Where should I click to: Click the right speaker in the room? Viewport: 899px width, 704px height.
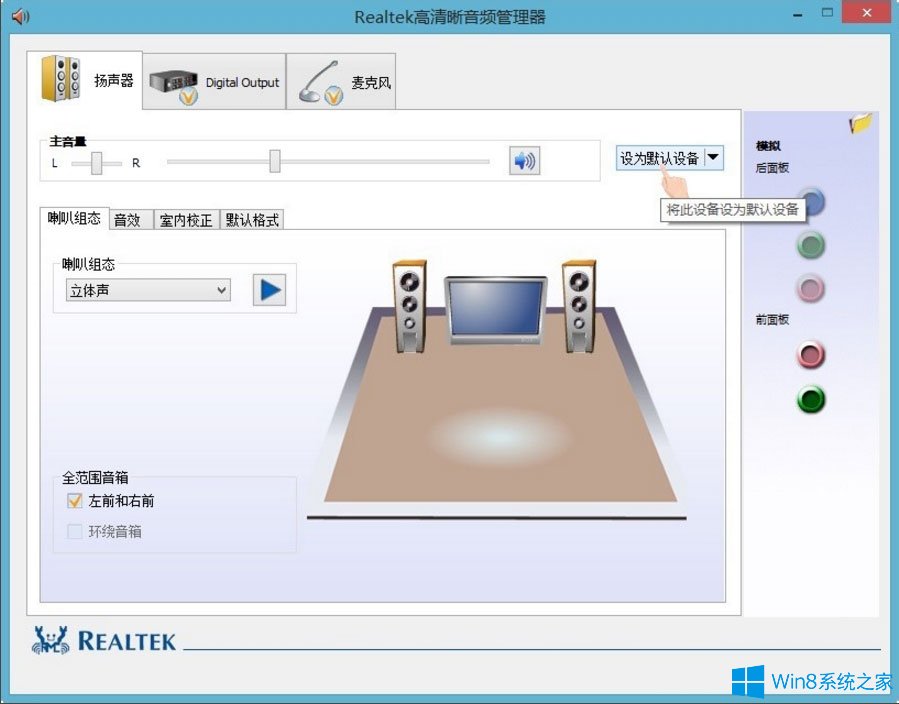click(579, 306)
